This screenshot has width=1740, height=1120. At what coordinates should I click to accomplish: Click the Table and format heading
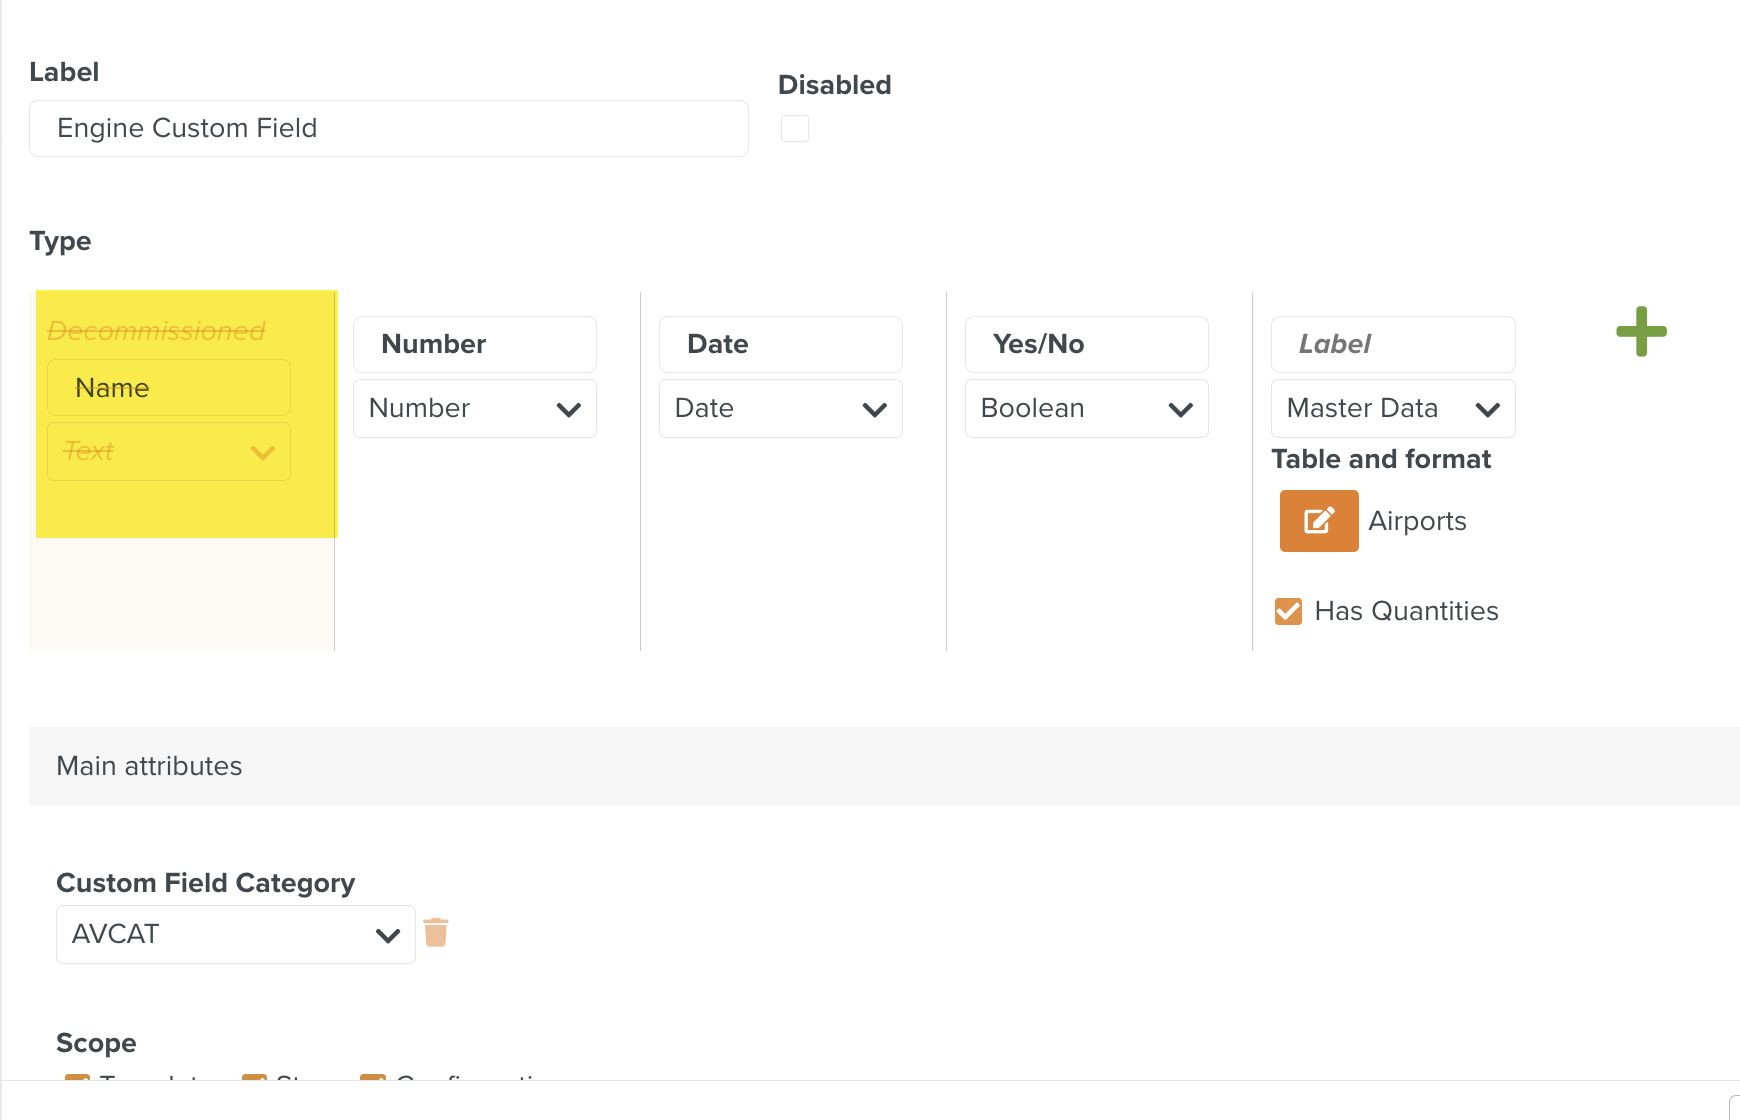click(1381, 459)
